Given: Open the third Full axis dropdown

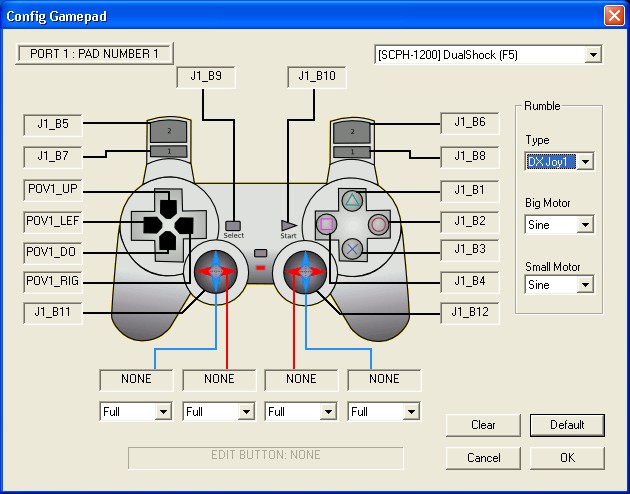Looking at the screenshot, I should pos(328,411).
